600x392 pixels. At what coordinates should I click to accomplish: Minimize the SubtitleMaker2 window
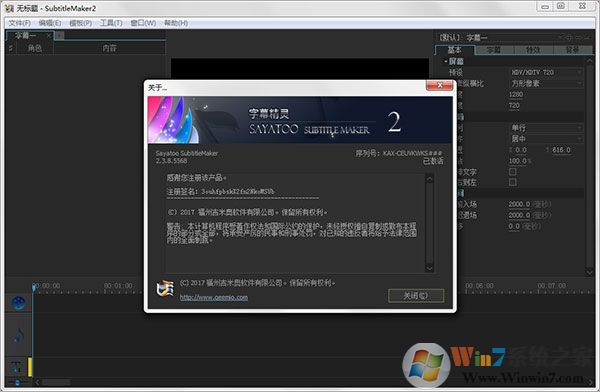tap(545, 6)
